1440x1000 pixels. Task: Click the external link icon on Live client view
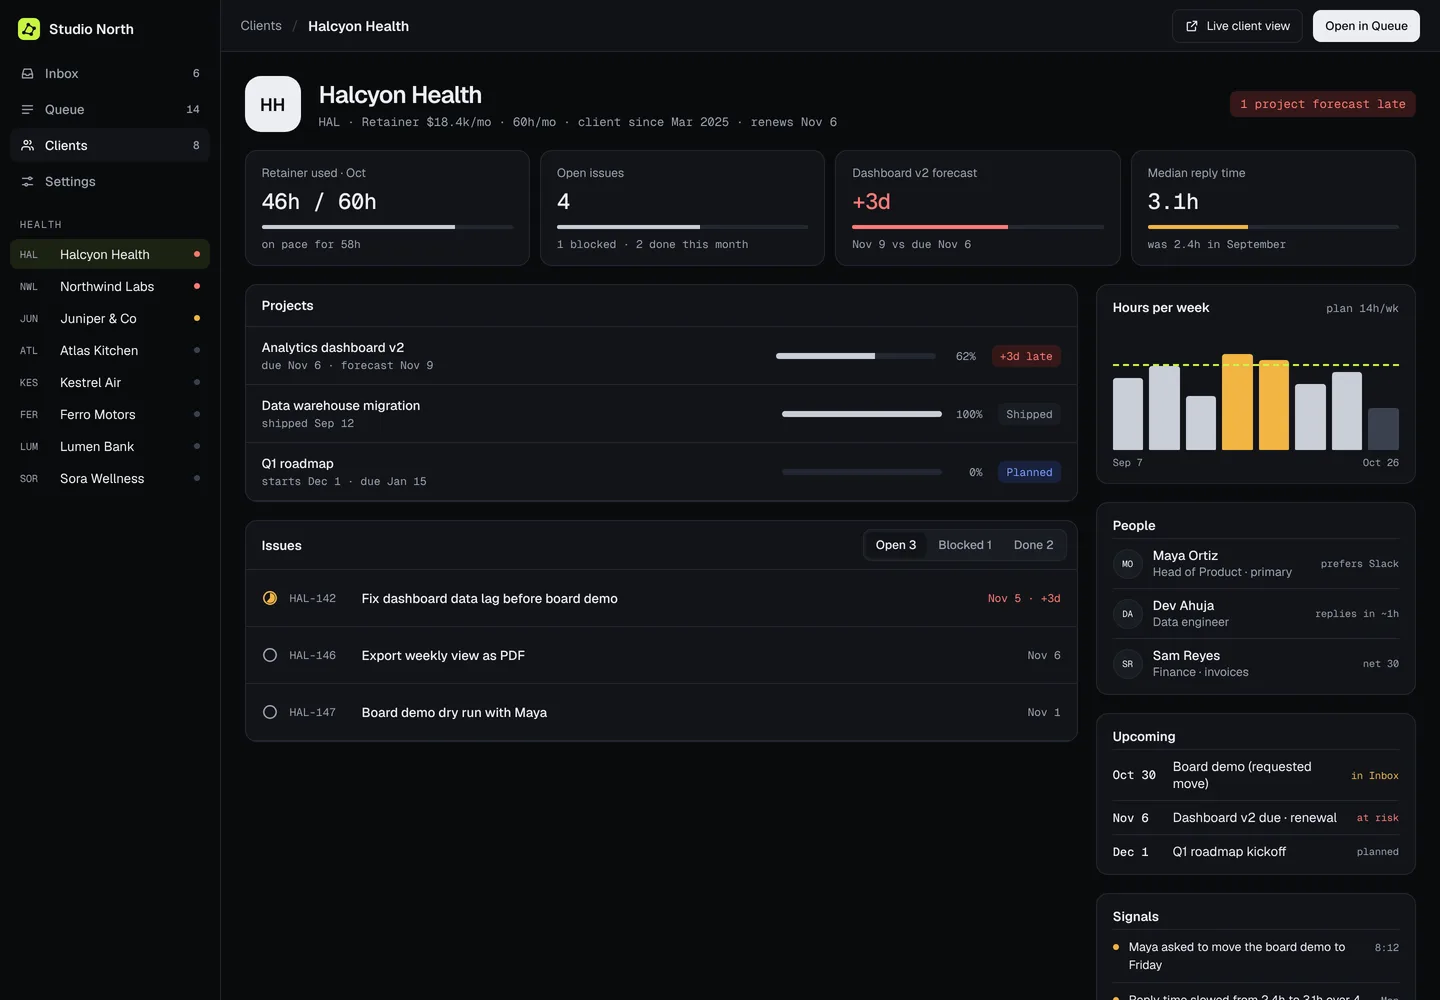(1192, 26)
